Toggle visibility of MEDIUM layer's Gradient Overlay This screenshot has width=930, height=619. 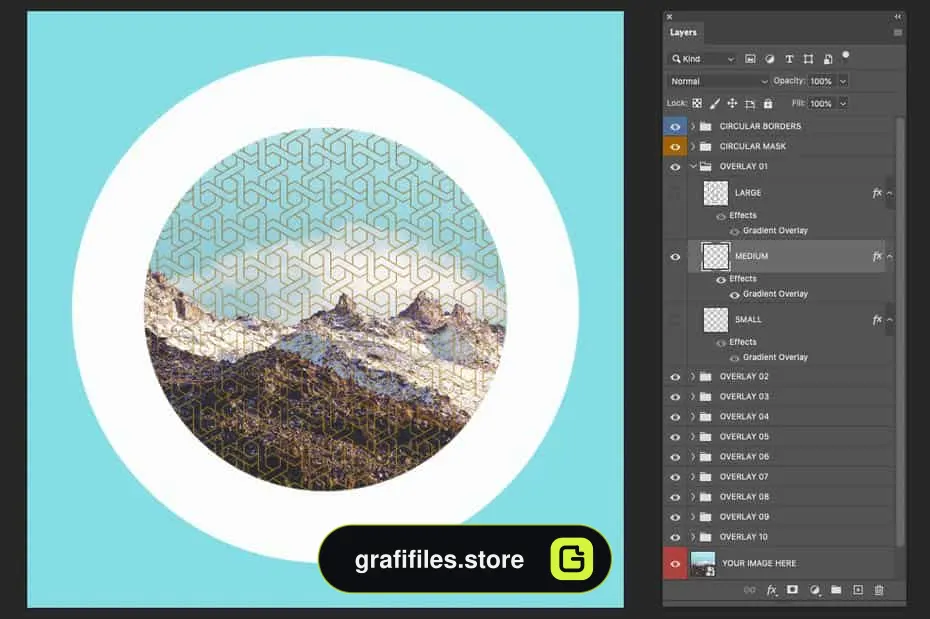tap(734, 295)
